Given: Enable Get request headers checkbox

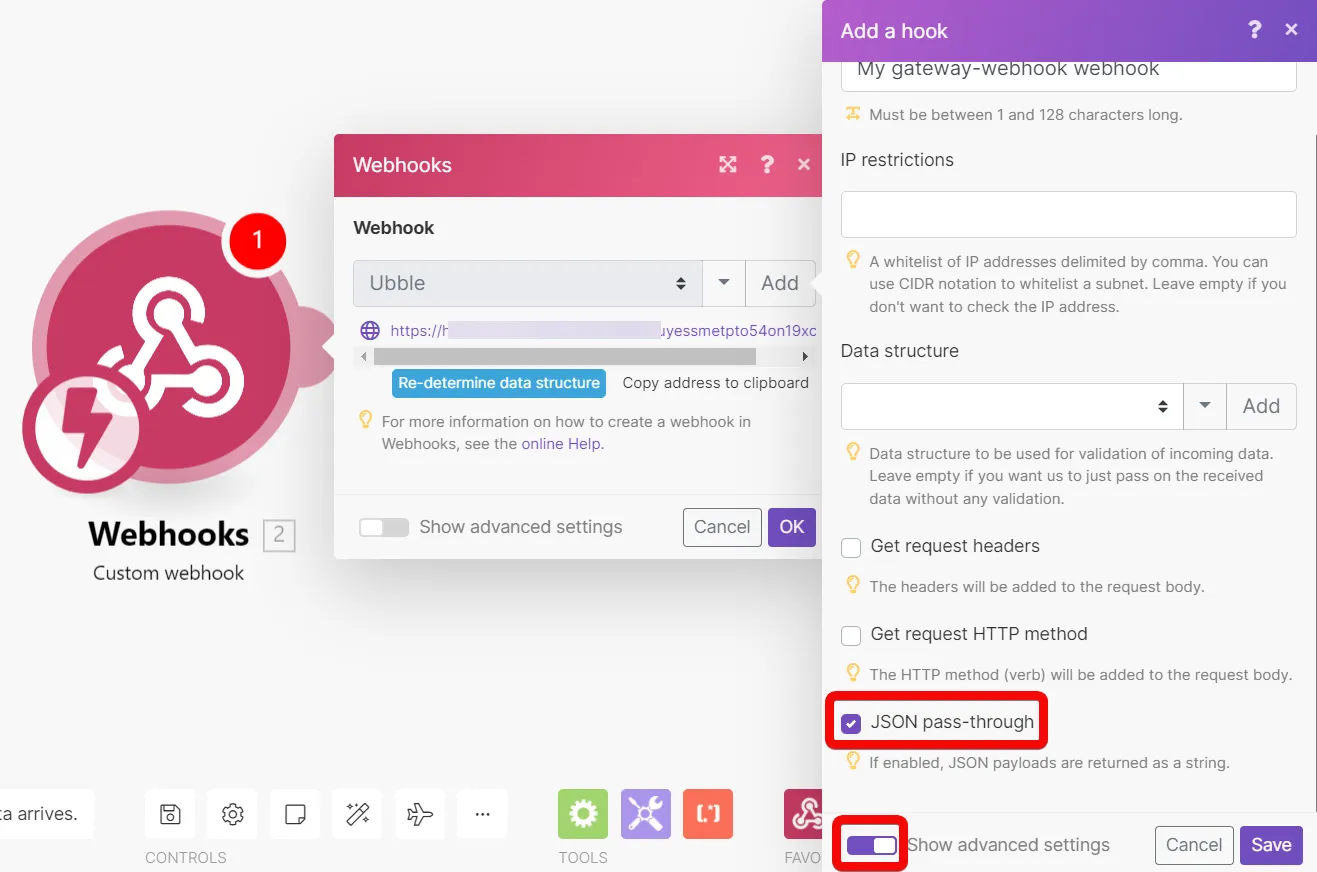Looking at the screenshot, I should pos(851,547).
